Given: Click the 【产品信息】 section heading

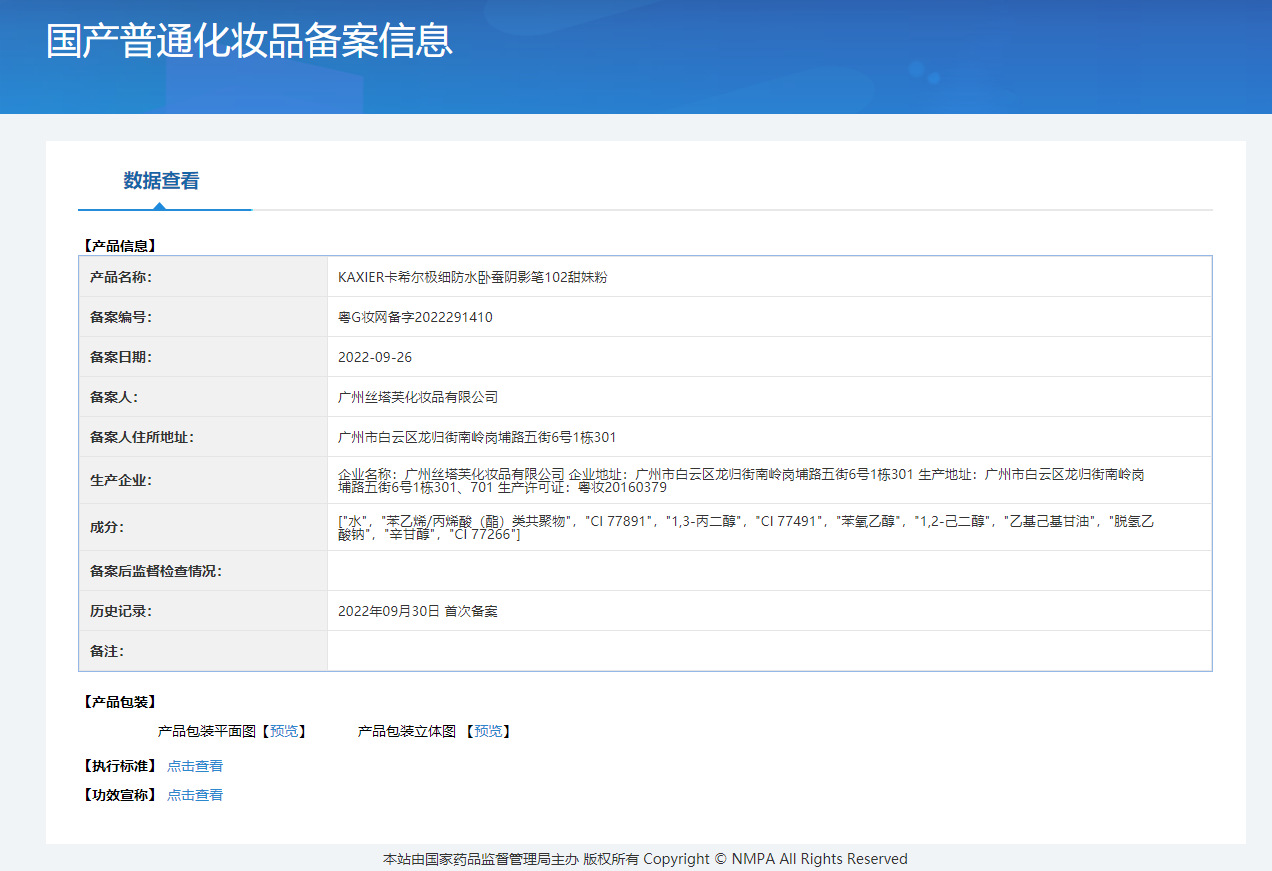Looking at the screenshot, I should click(119, 245).
